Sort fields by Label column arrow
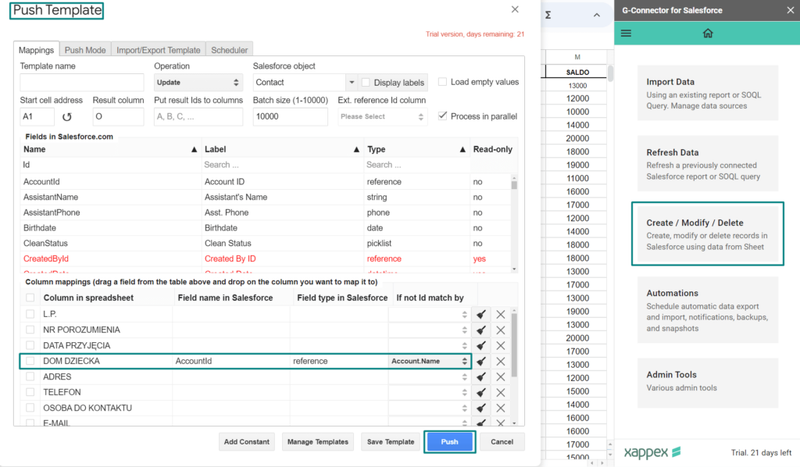Viewport: 800px width, 467px height. (x=356, y=150)
